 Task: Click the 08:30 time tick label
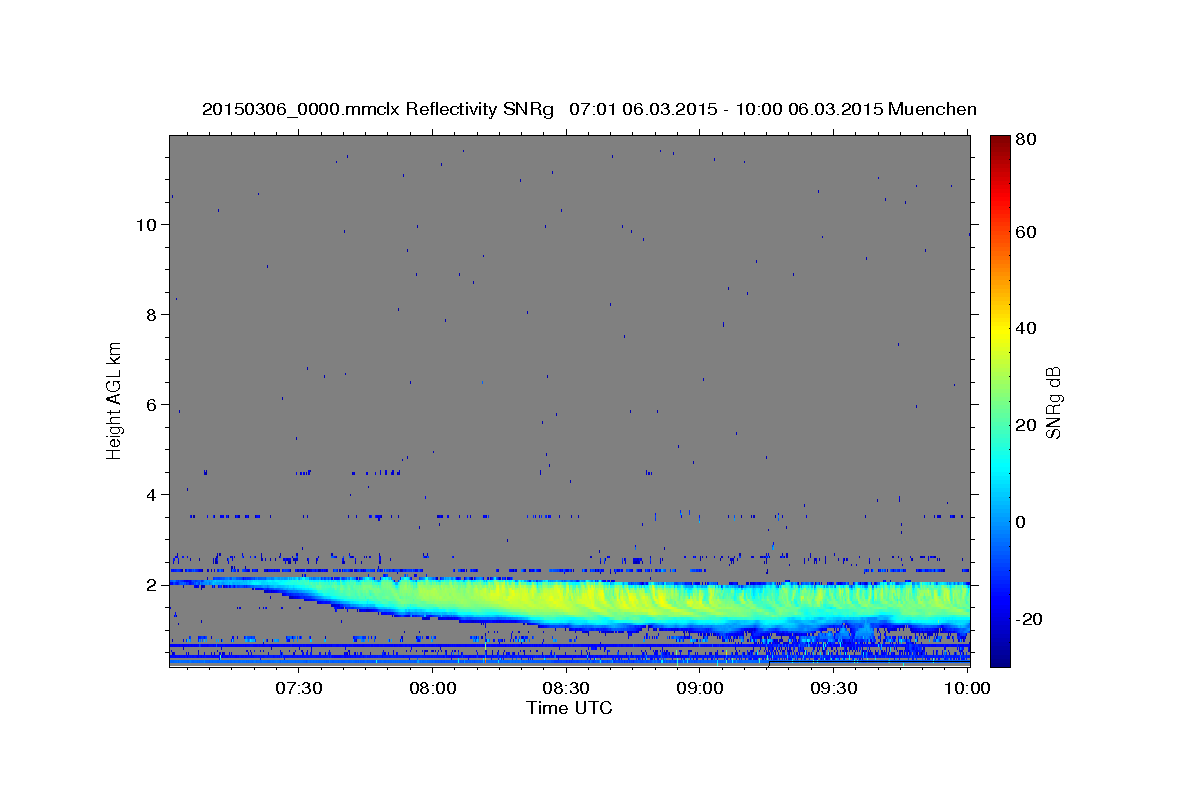[566, 688]
